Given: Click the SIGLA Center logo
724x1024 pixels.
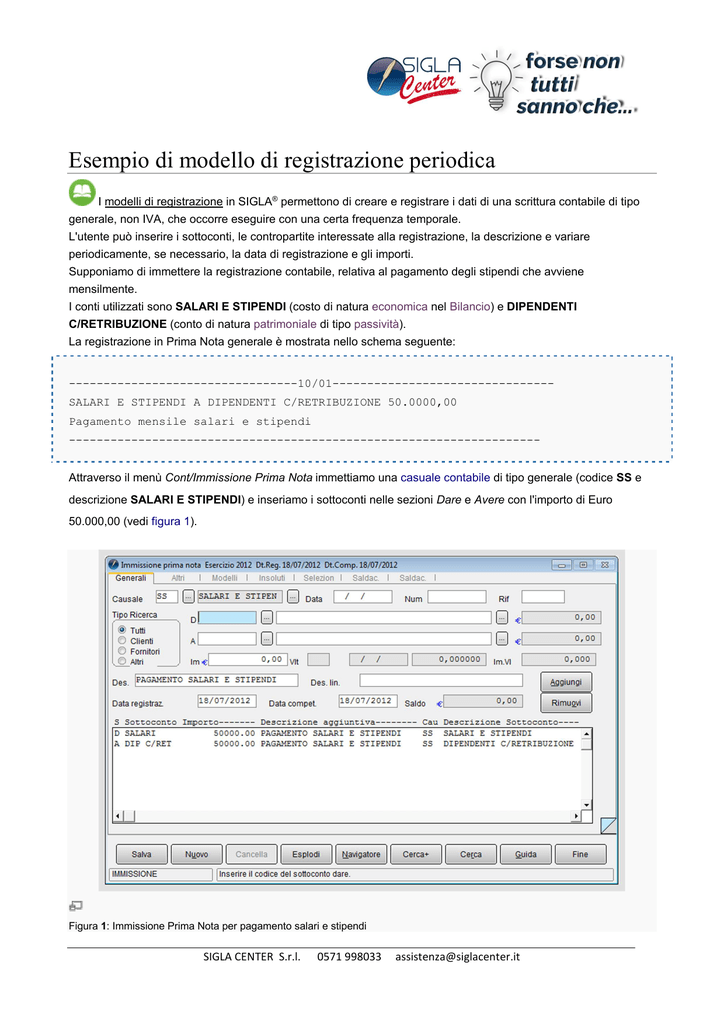Looking at the screenshot, I should 415,79.
